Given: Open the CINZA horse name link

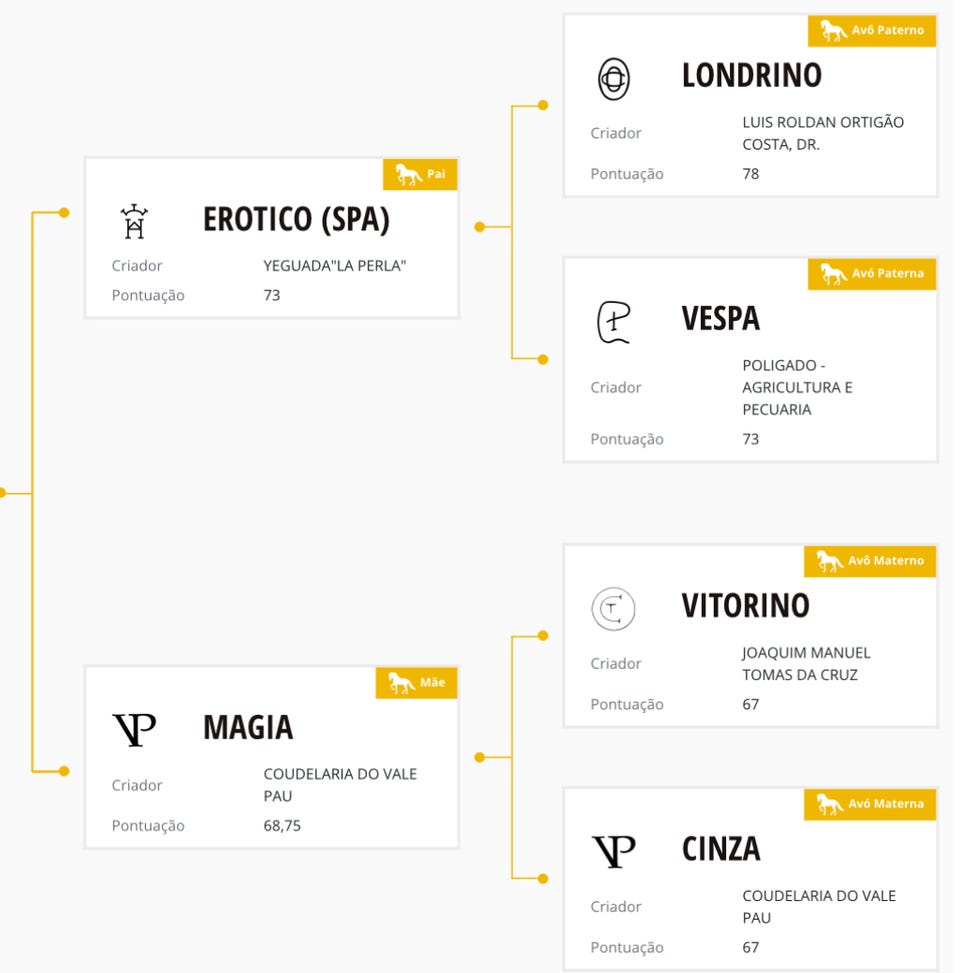Looking at the screenshot, I should pyautogui.click(x=720, y=849).
